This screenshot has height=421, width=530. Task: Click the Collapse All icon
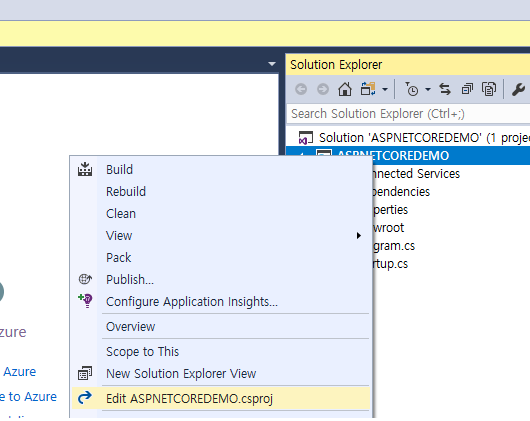point(467,89)
